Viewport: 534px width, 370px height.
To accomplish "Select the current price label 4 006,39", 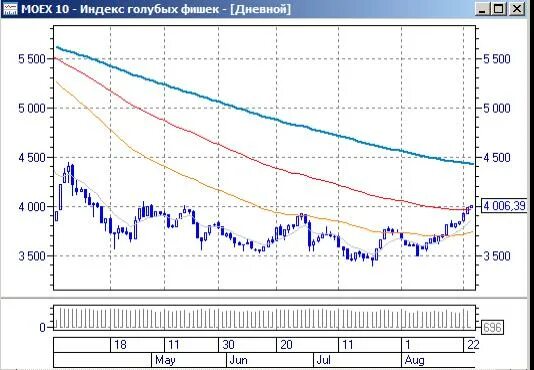I will [x=504, y=206].
